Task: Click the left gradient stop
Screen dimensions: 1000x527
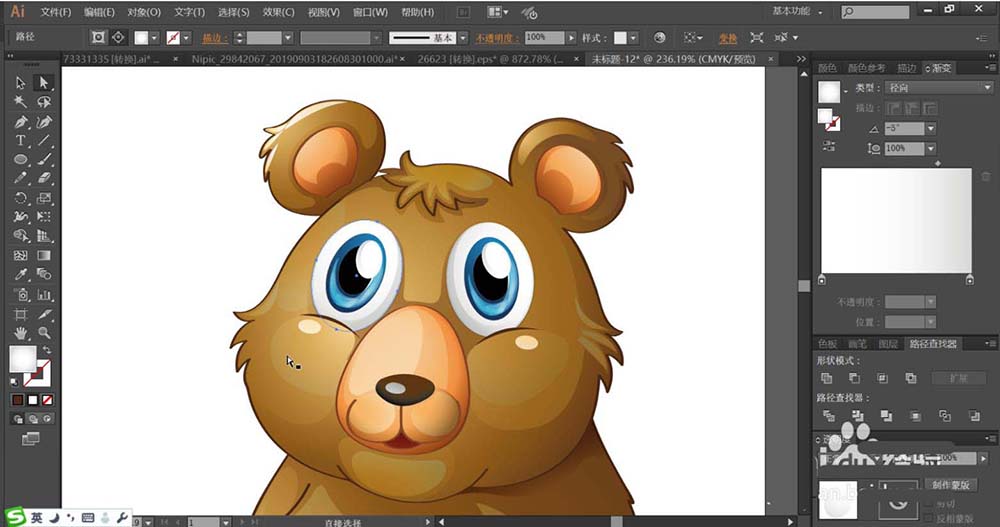Action: click(x=821, y=280)
